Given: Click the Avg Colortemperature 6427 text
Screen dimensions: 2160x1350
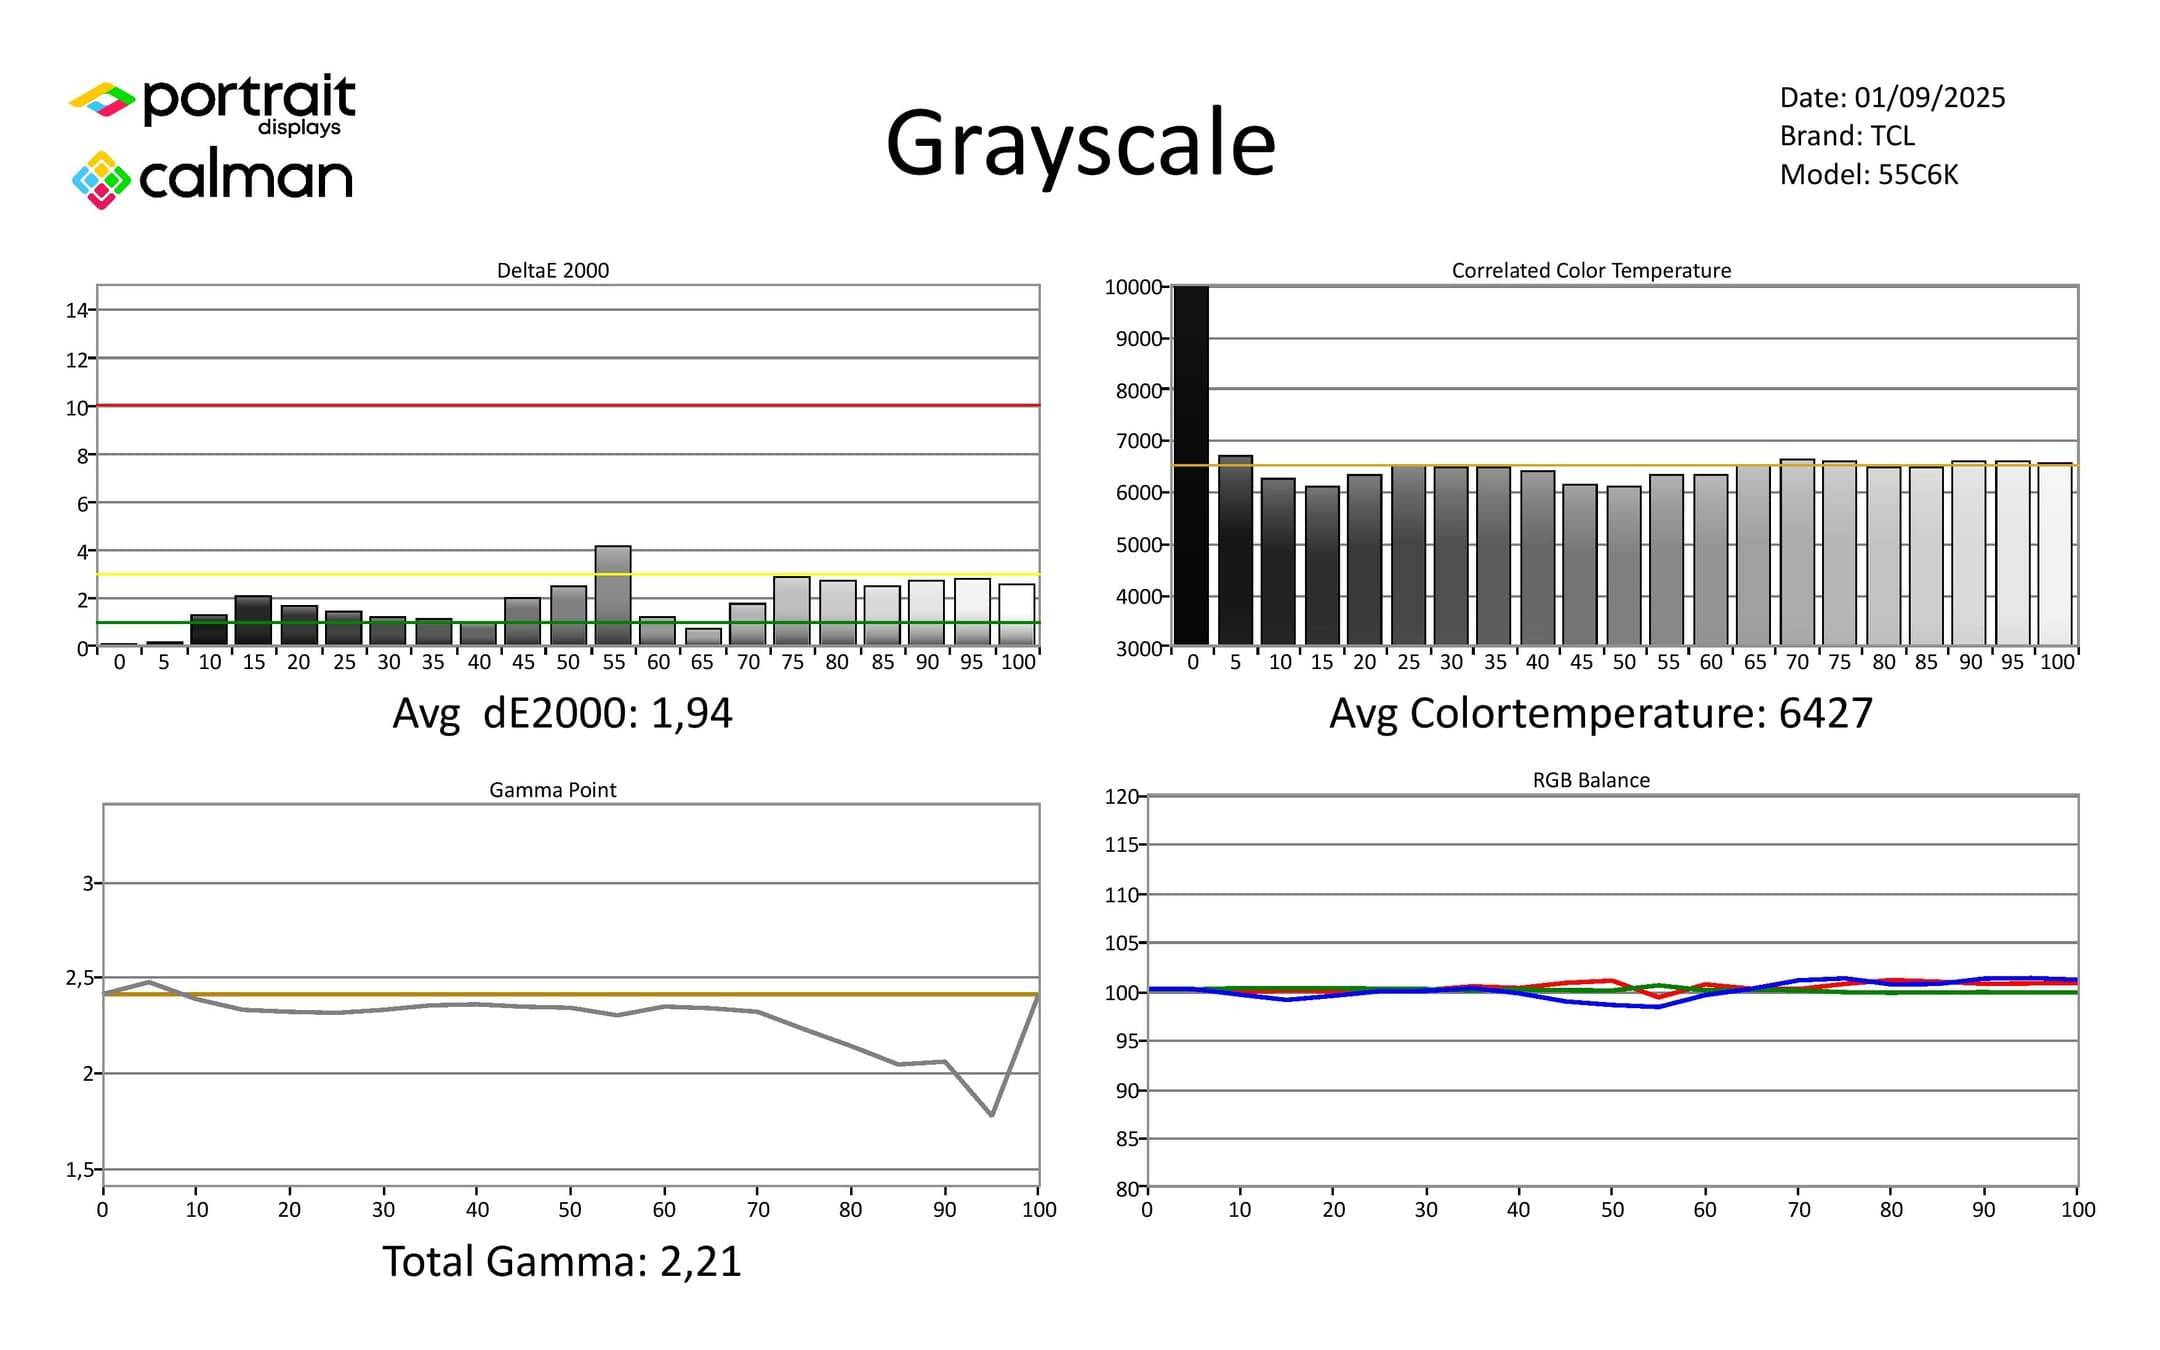Looking at the screenshot, I should tap(1600, 713).
